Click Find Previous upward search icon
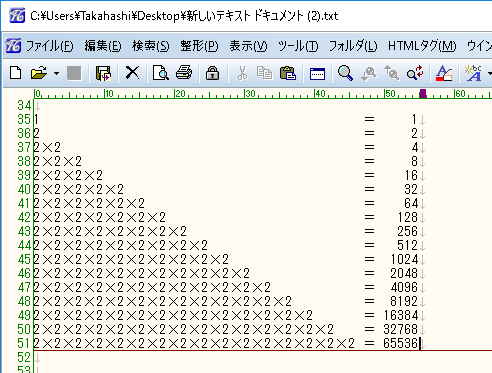 [391, 73]
